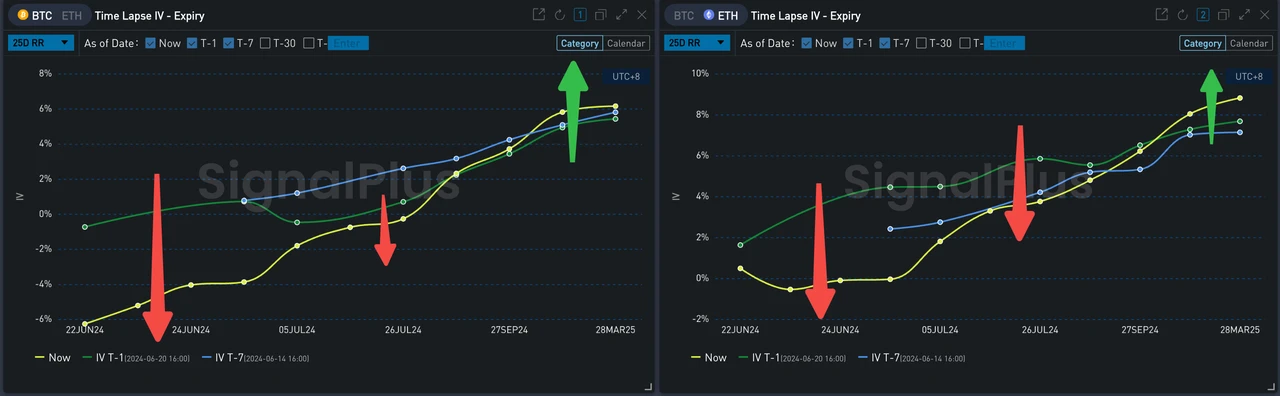Click the 27SEP24 axis label in ETH chart

pos(1140,329)
